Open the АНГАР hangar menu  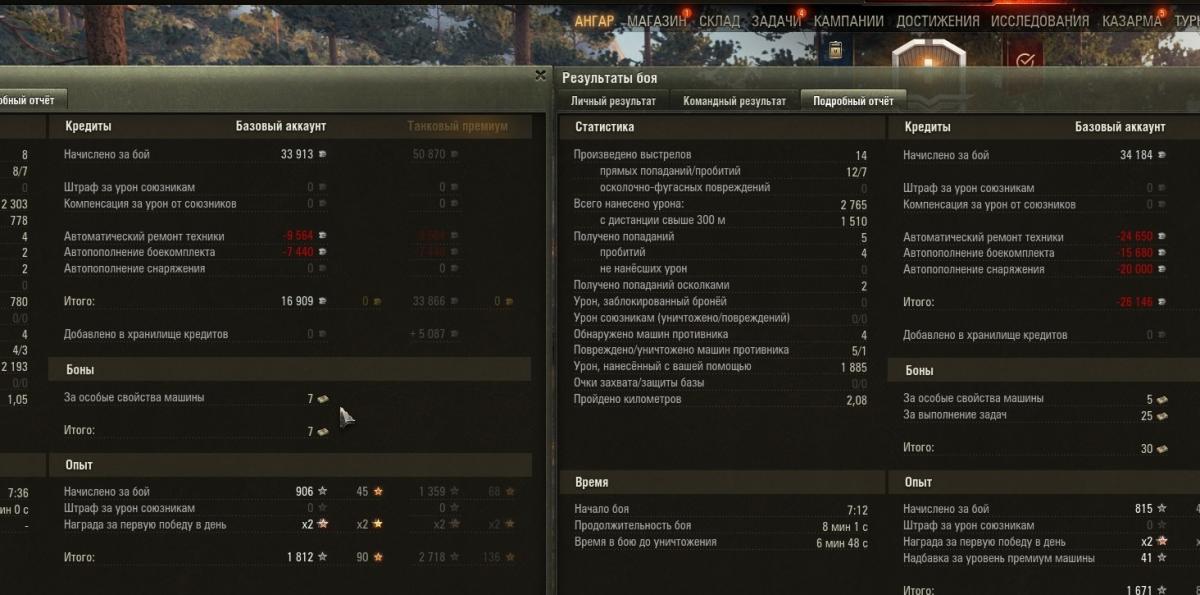(594, 21)
